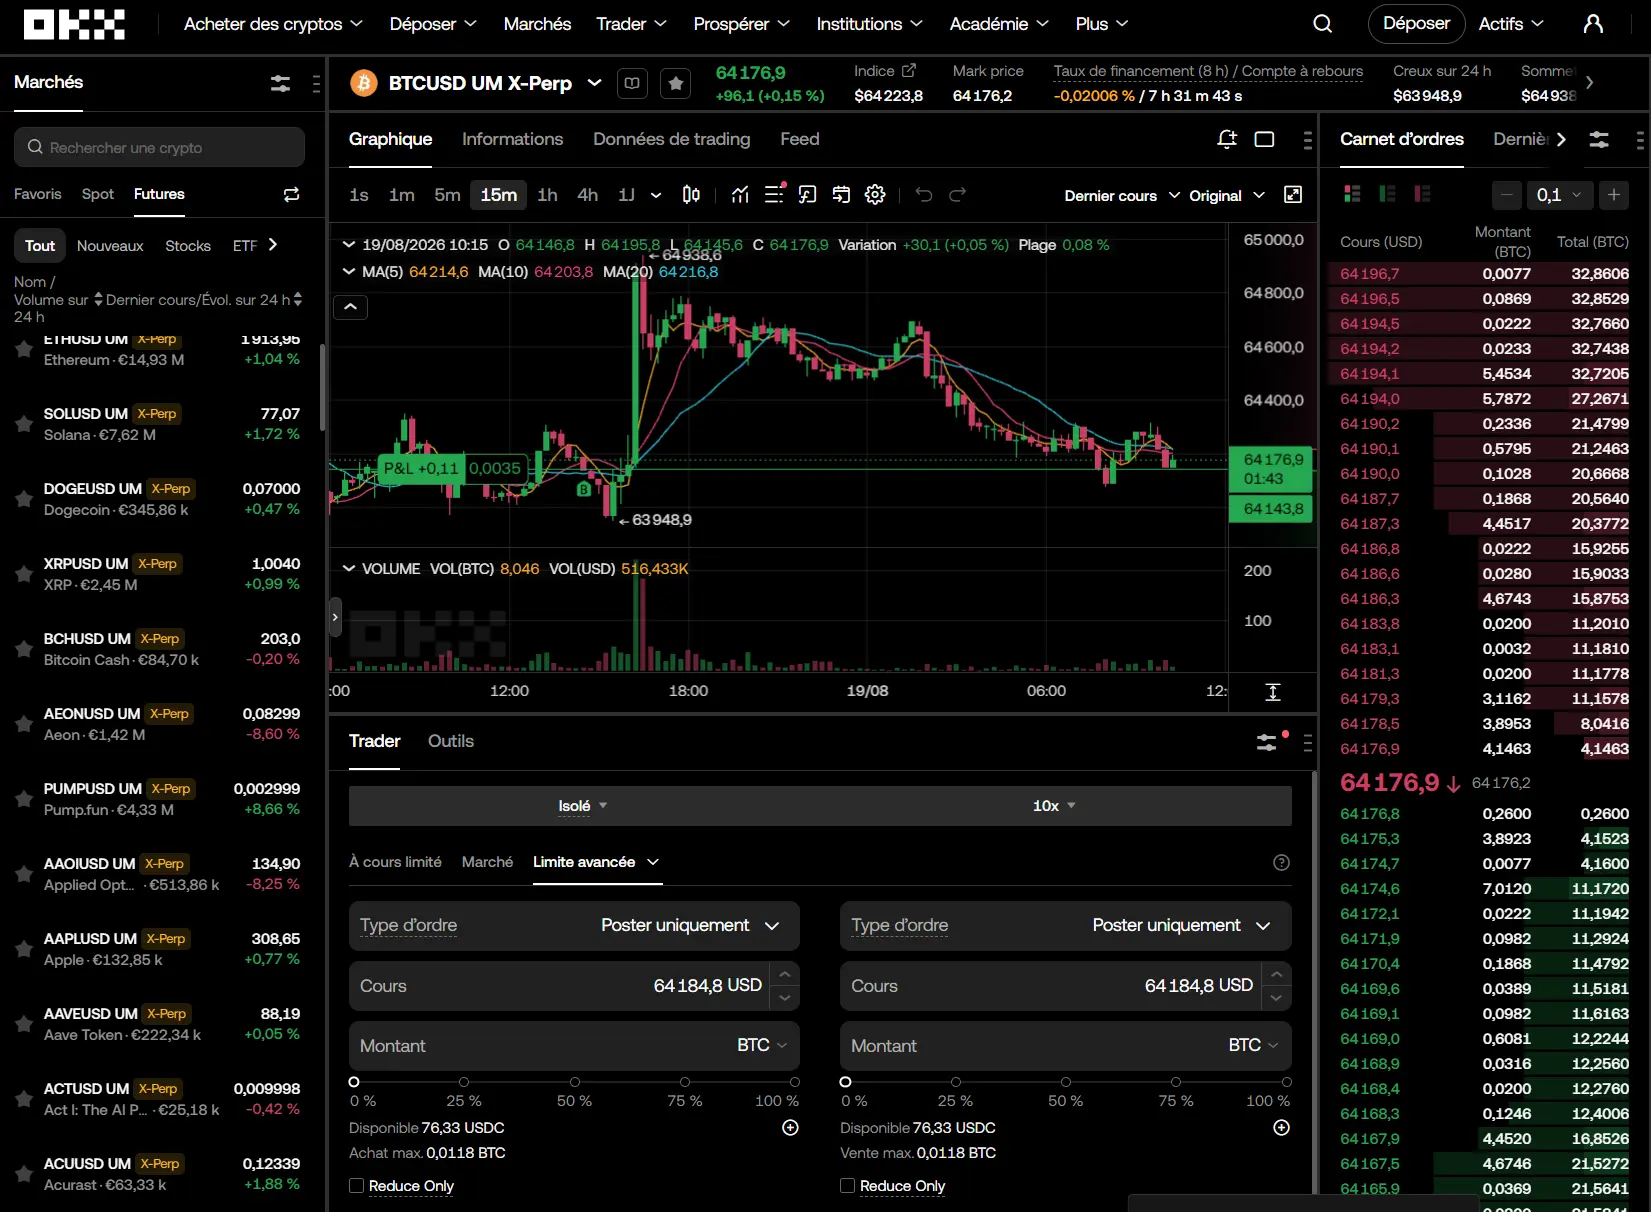Open the trade panel settings sliders icon
The height and width of the screenshot is (1212, 1651).
1267,742
